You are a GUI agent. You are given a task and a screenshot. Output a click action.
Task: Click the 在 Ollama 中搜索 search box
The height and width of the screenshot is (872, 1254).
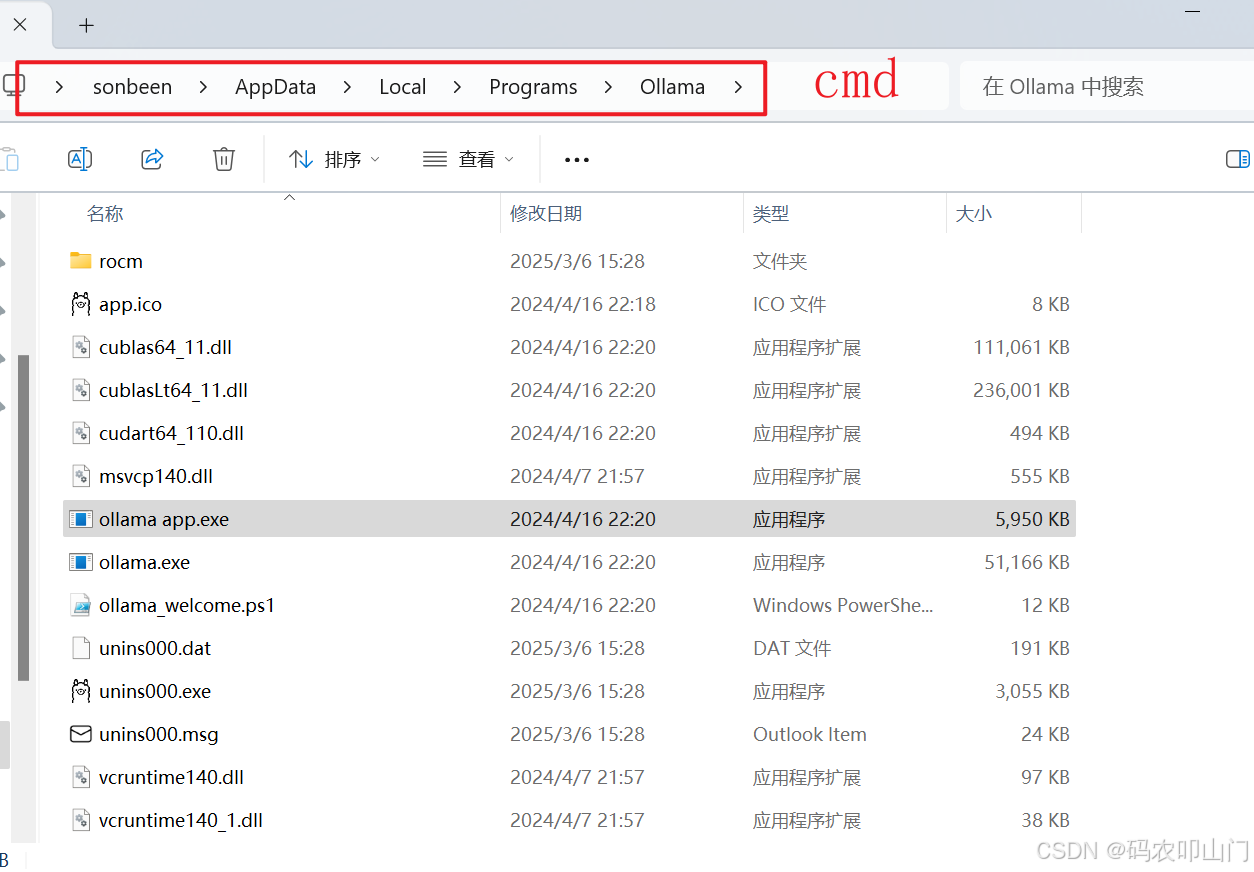(x=1106, y=86)
